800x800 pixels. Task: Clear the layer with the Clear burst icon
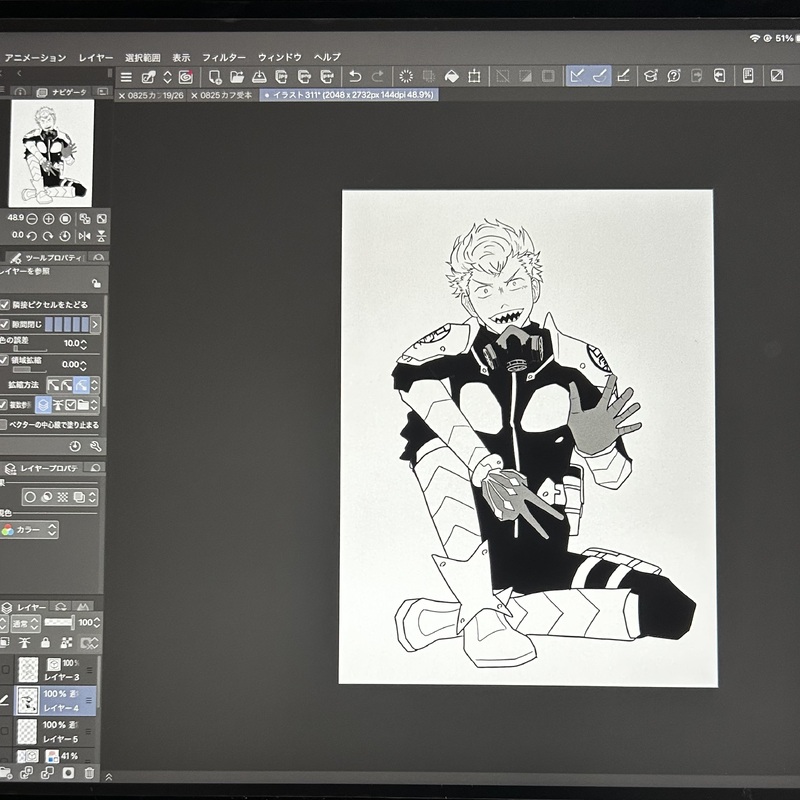pyautogui.click(x=406, y=77)
